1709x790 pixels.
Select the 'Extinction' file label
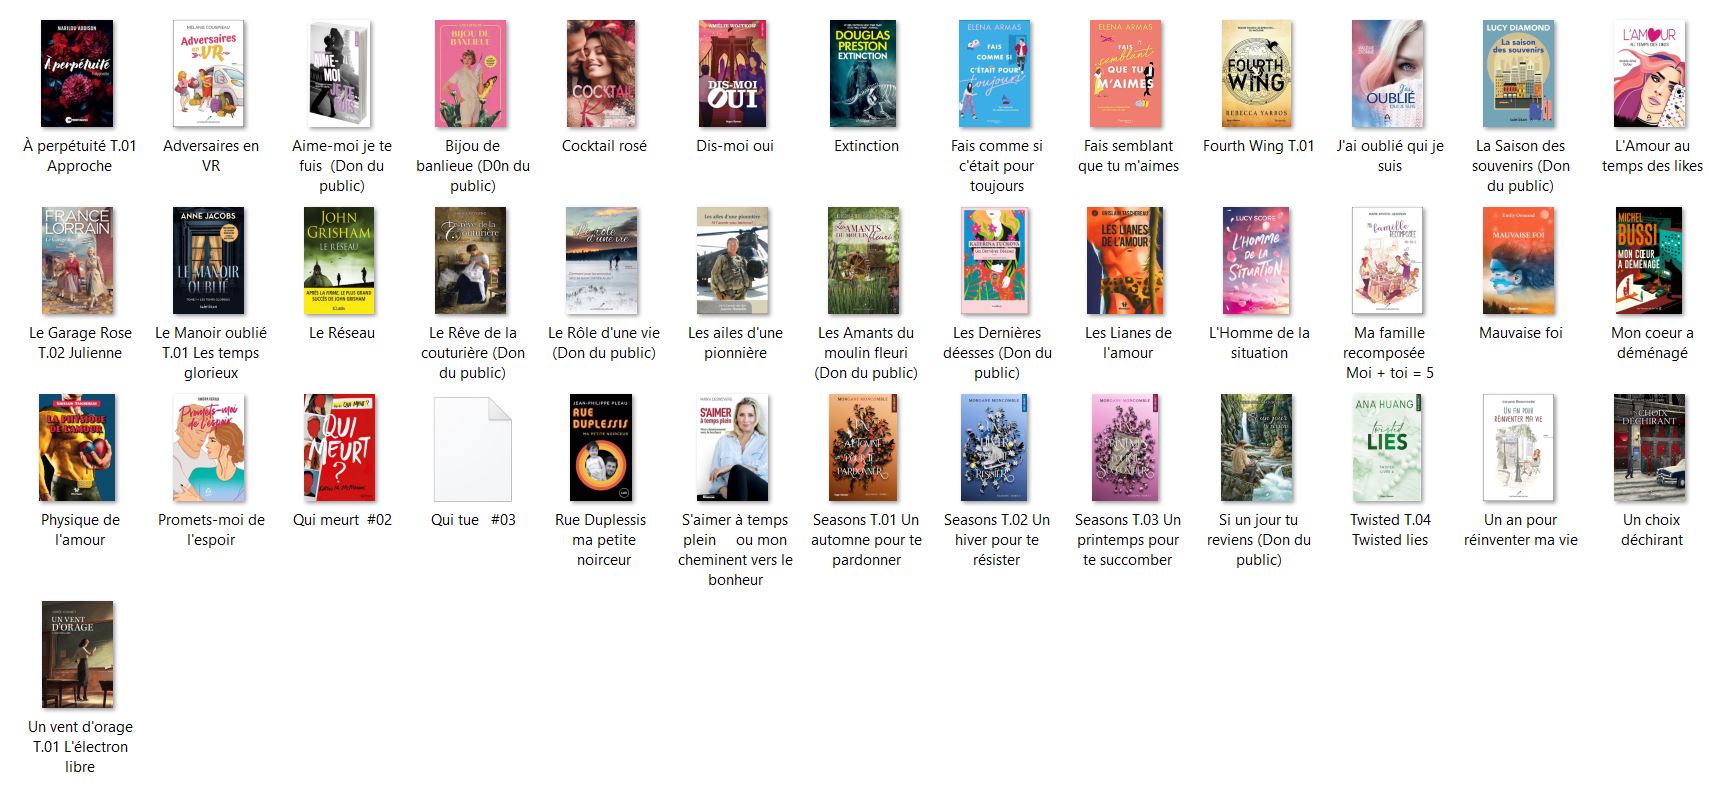click(866, 146)
